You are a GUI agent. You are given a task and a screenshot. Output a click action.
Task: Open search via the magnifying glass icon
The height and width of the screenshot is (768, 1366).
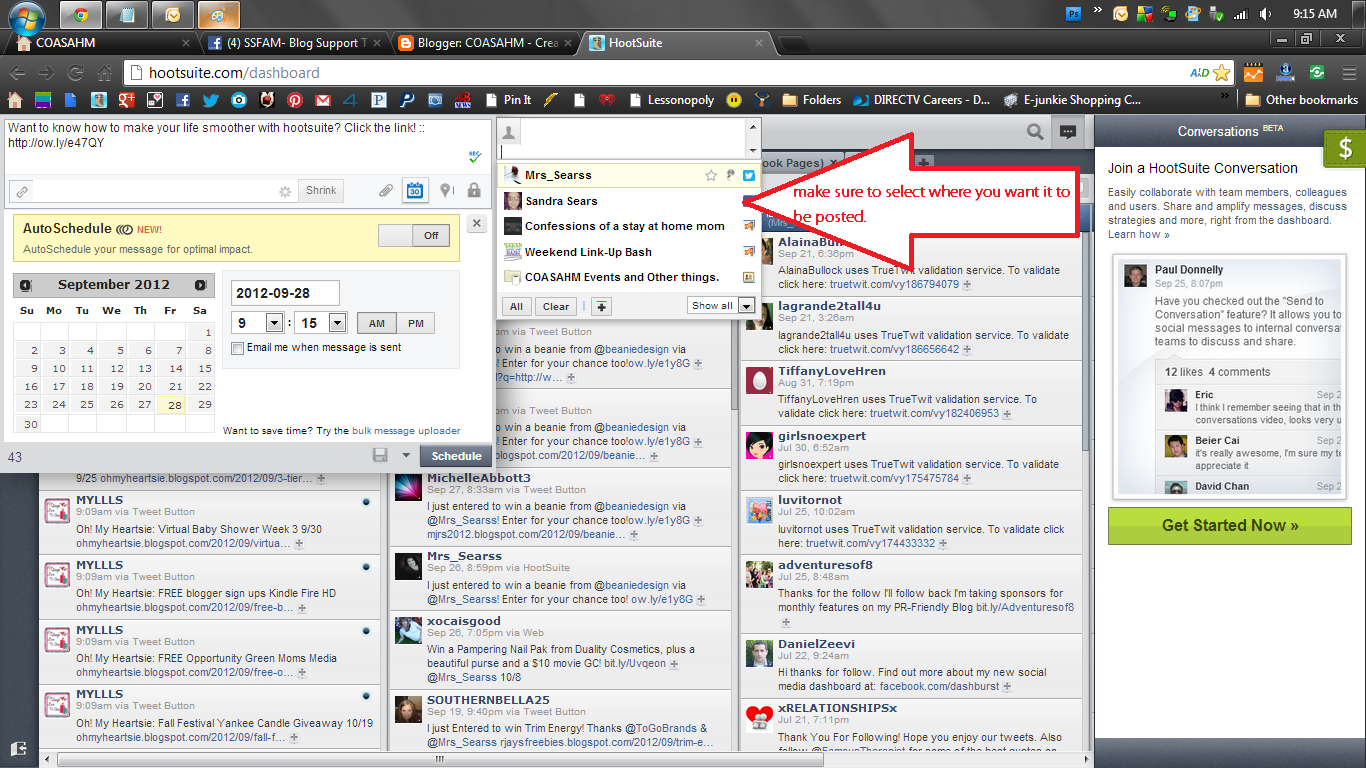click(x=1034, y=131)
